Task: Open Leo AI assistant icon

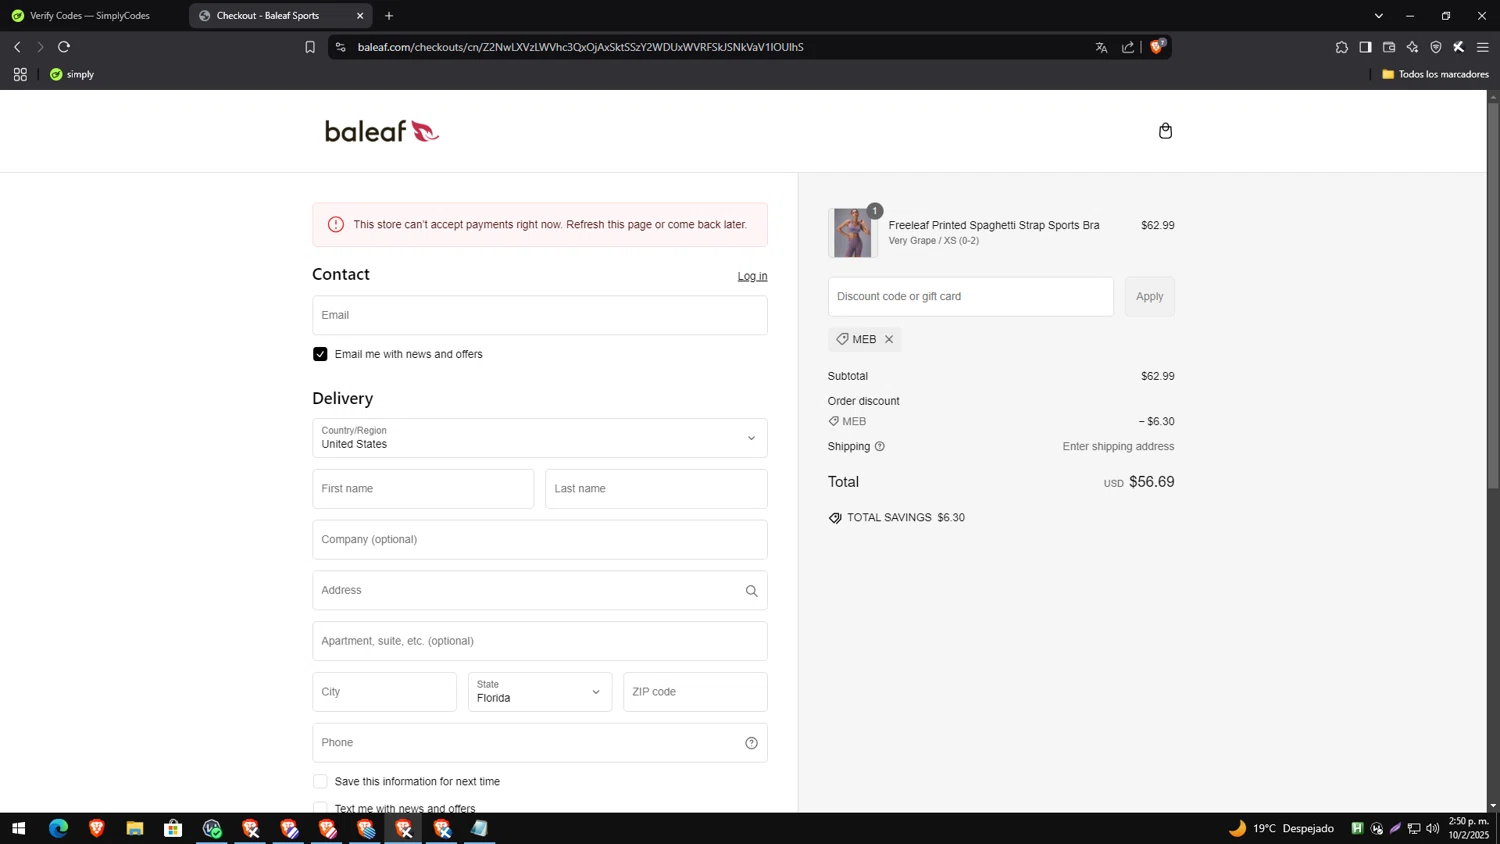Action: click(1412, 47)
